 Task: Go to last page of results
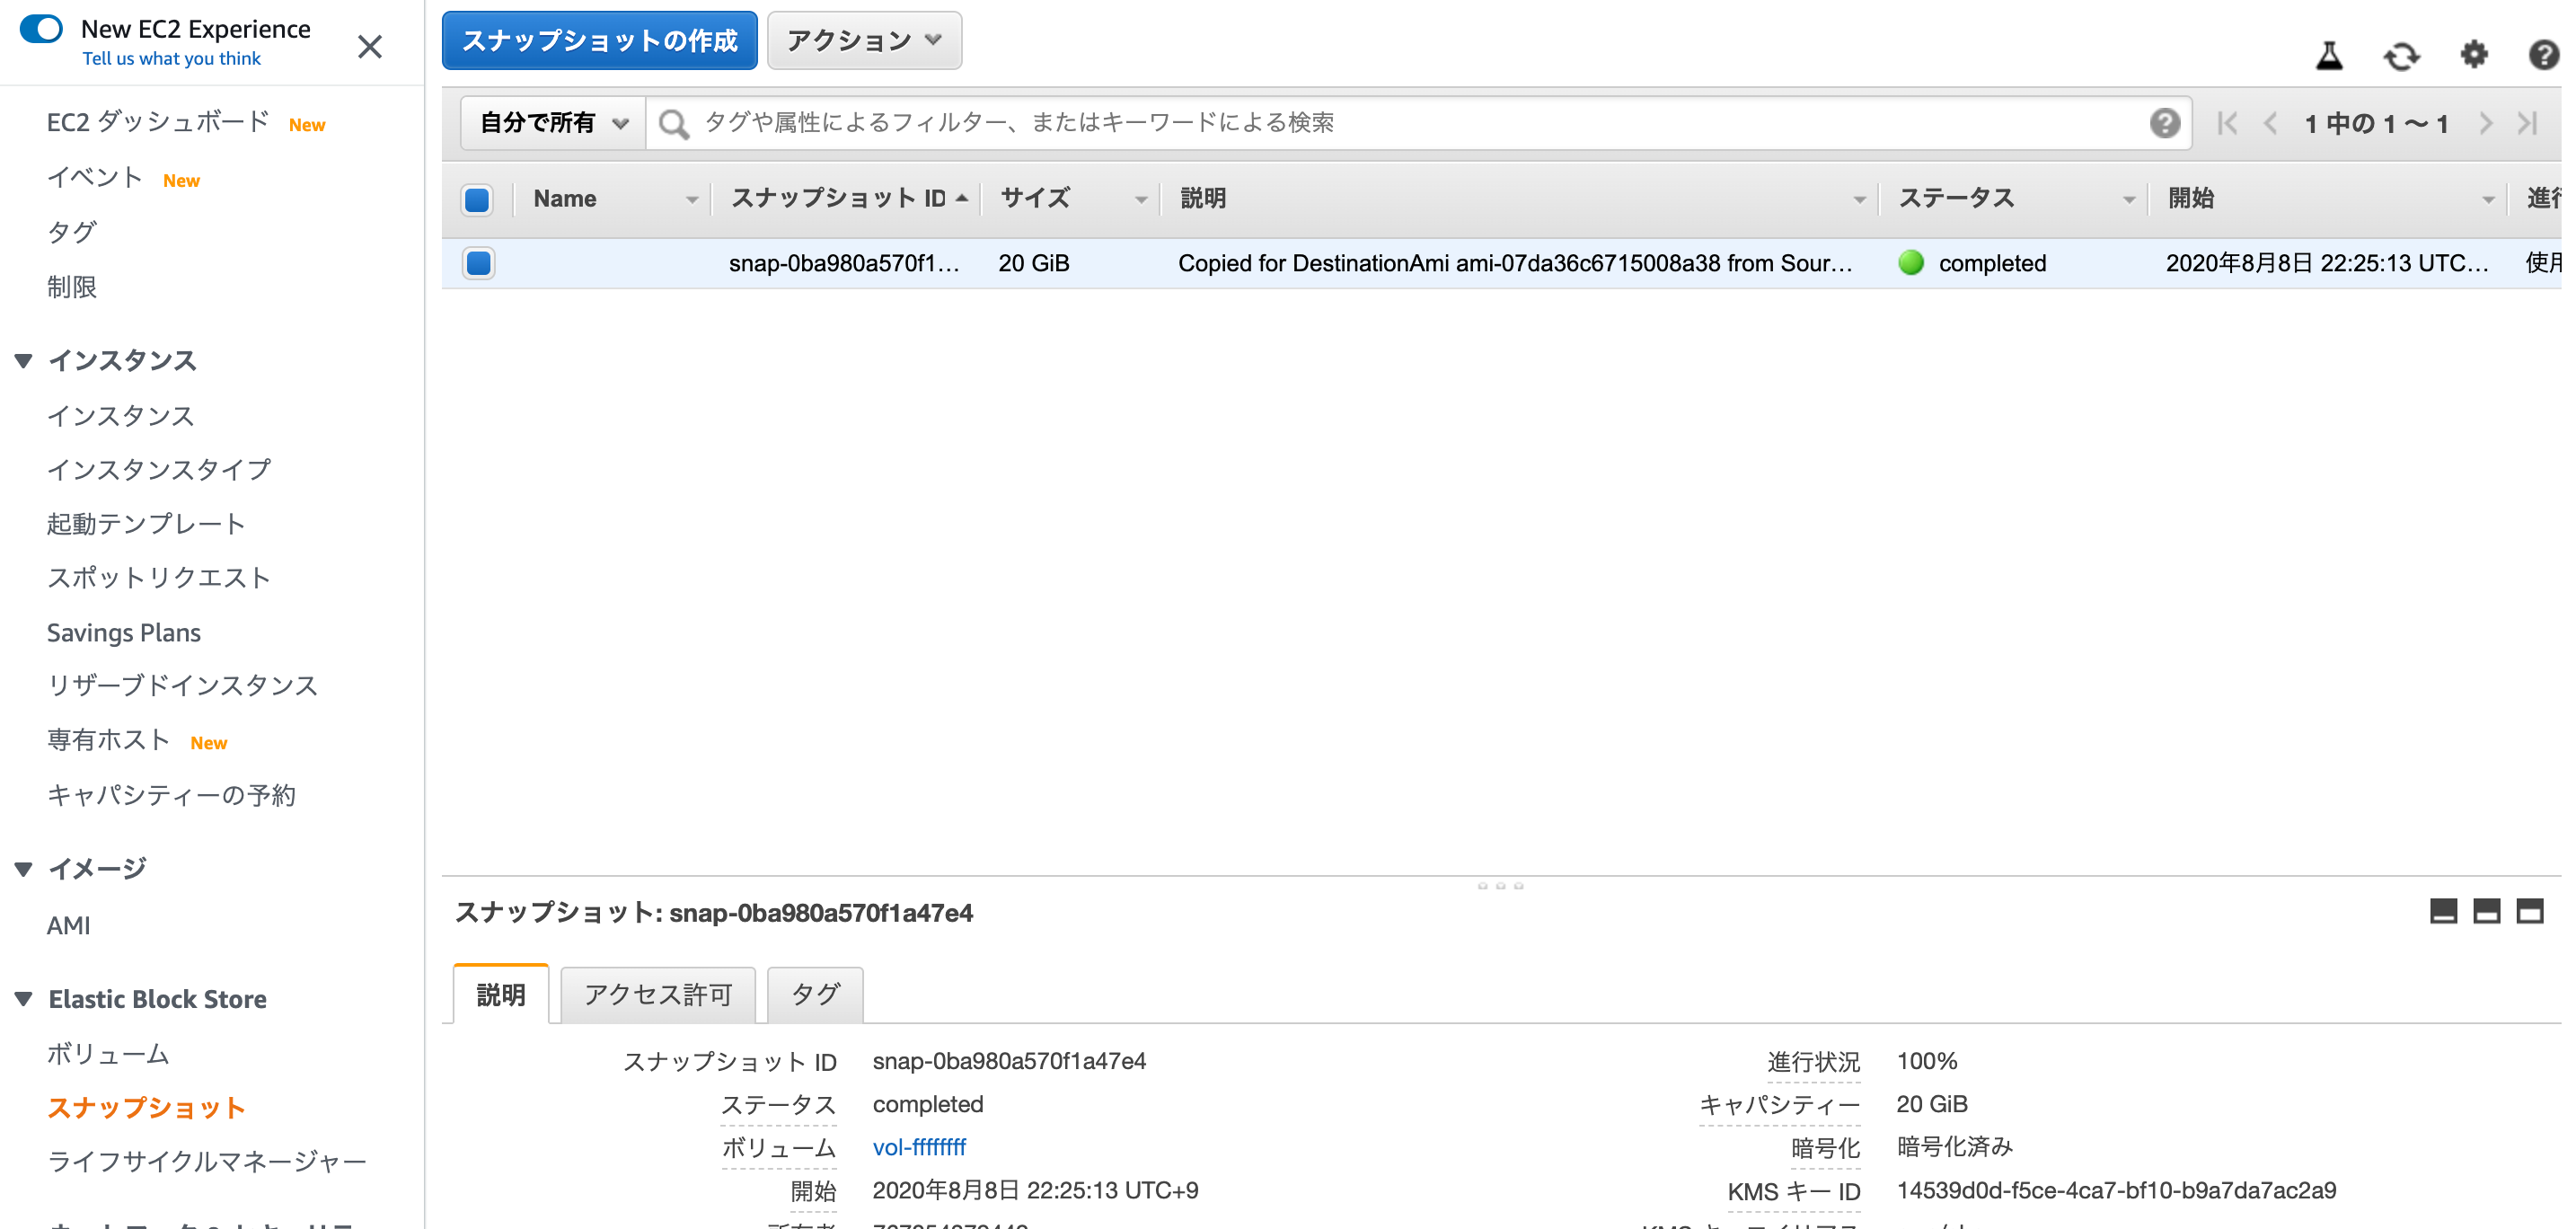2527,123
